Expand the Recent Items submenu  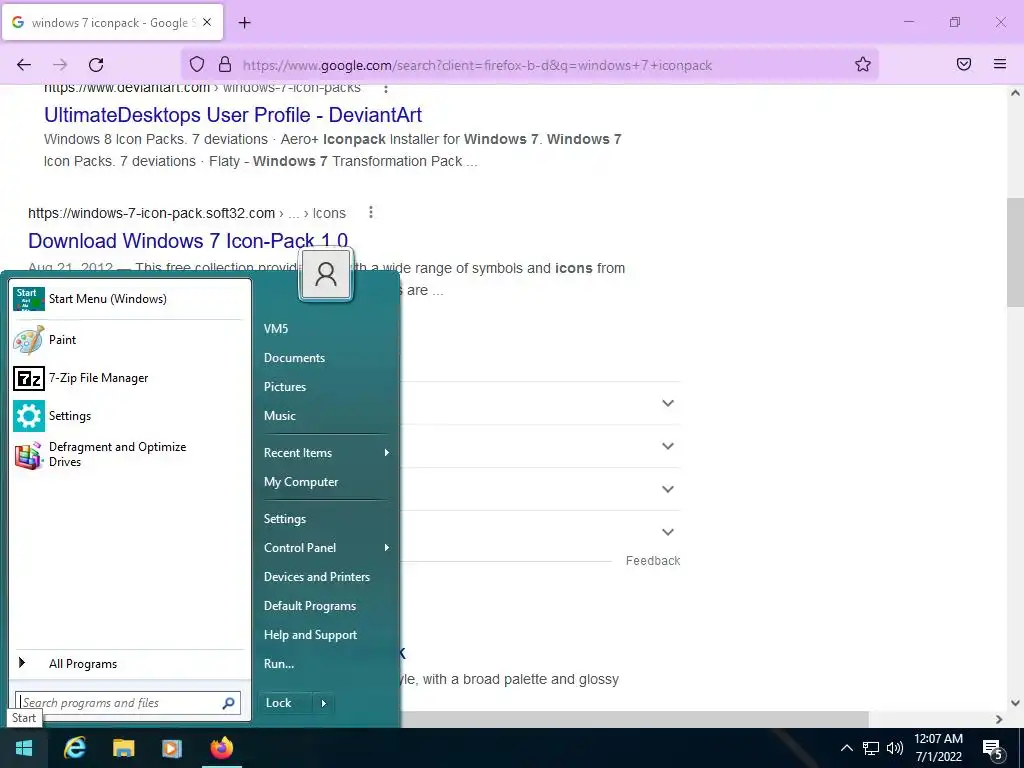coord(327,453)
